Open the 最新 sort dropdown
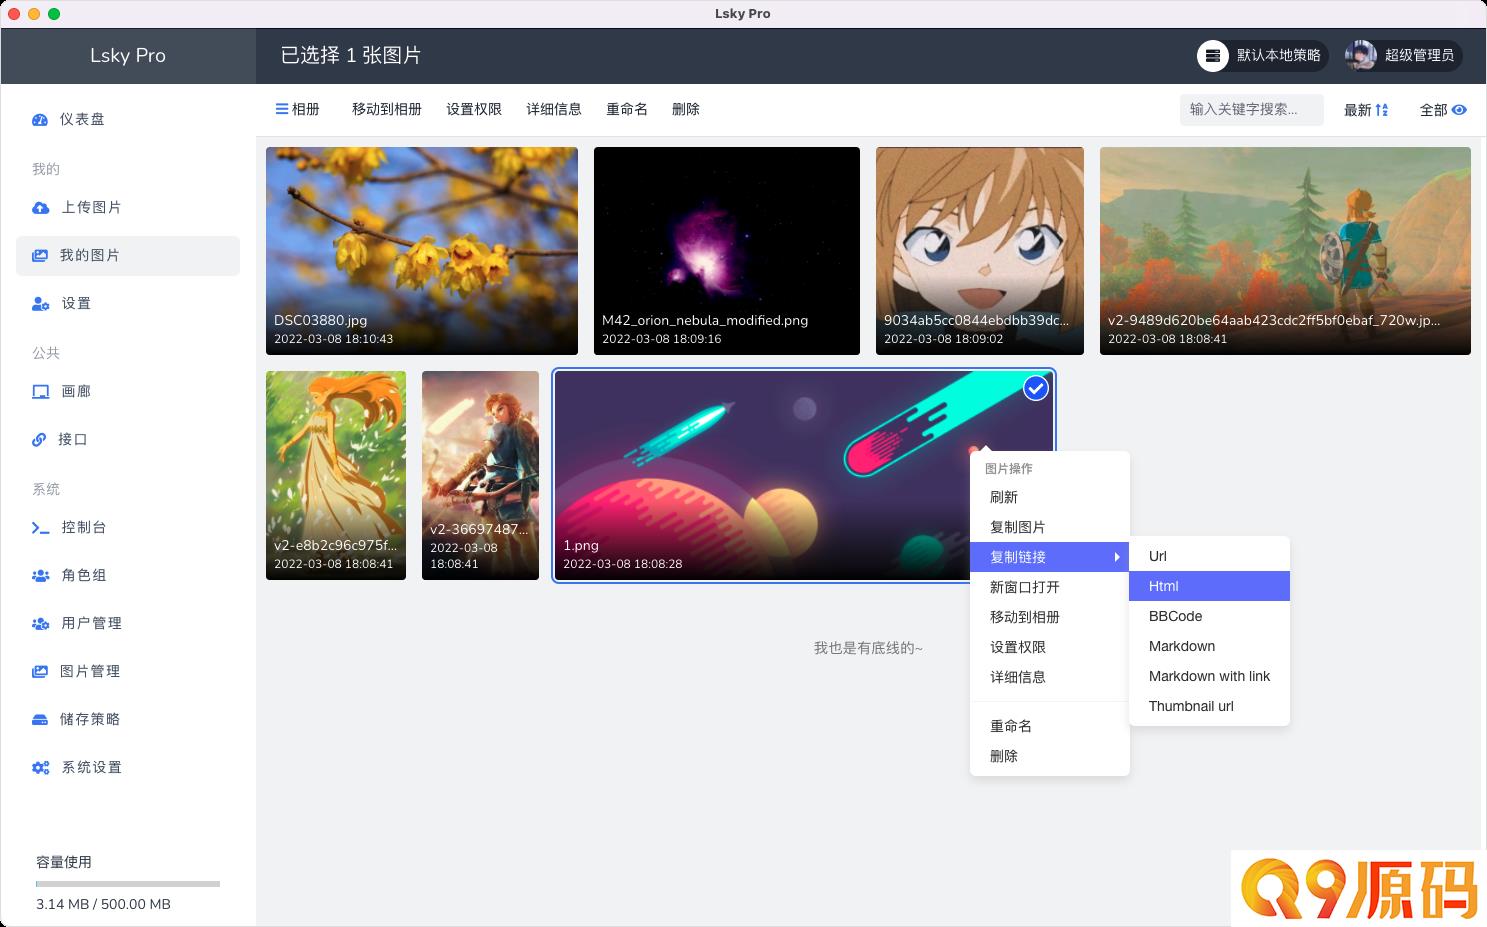 point(1366,110)
